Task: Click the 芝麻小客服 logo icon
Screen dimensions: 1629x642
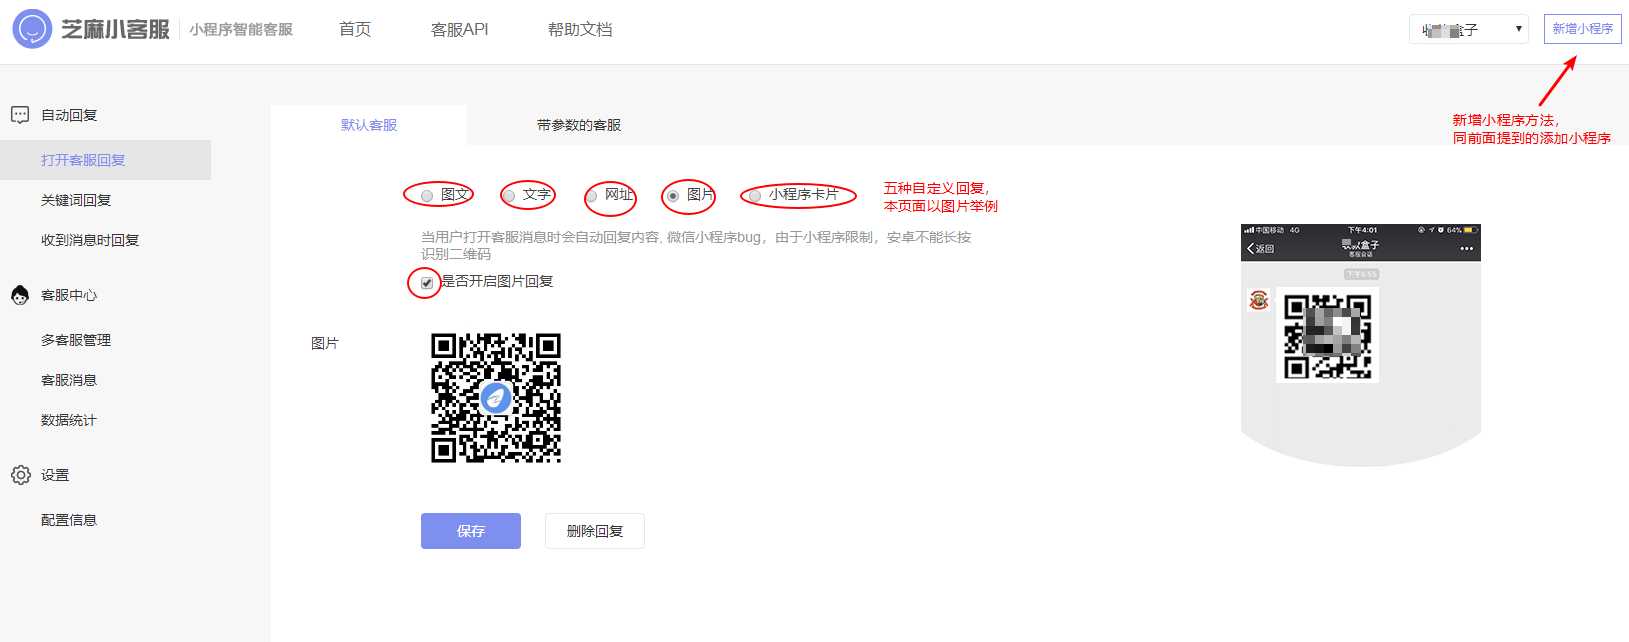Action: click(x=32, y=29)
